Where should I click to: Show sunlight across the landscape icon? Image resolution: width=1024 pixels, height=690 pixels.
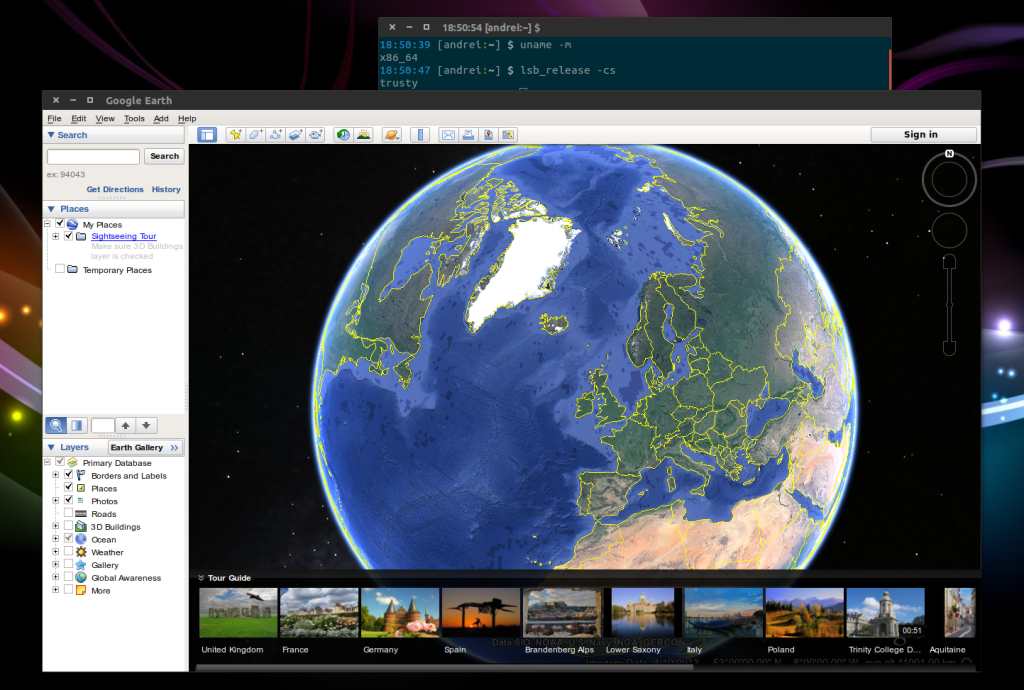(x=364, y=134)
